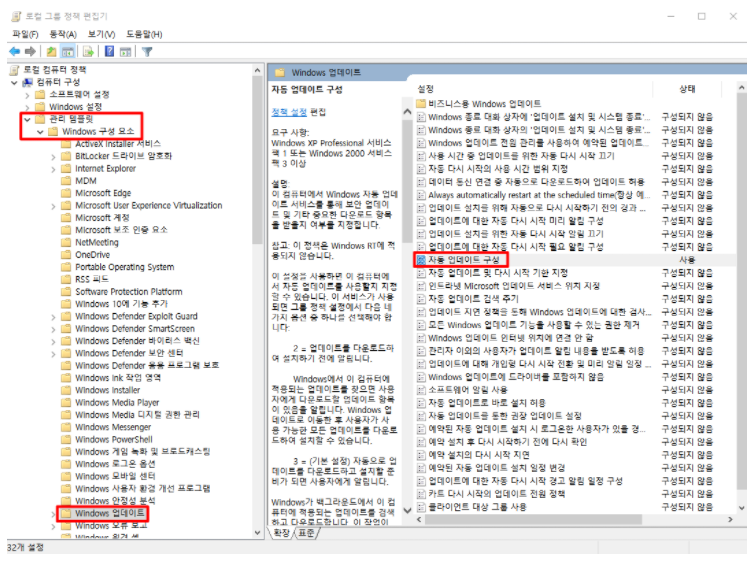Click the folder icon next to MDM
755x566 pixels.
pos(66,181)
